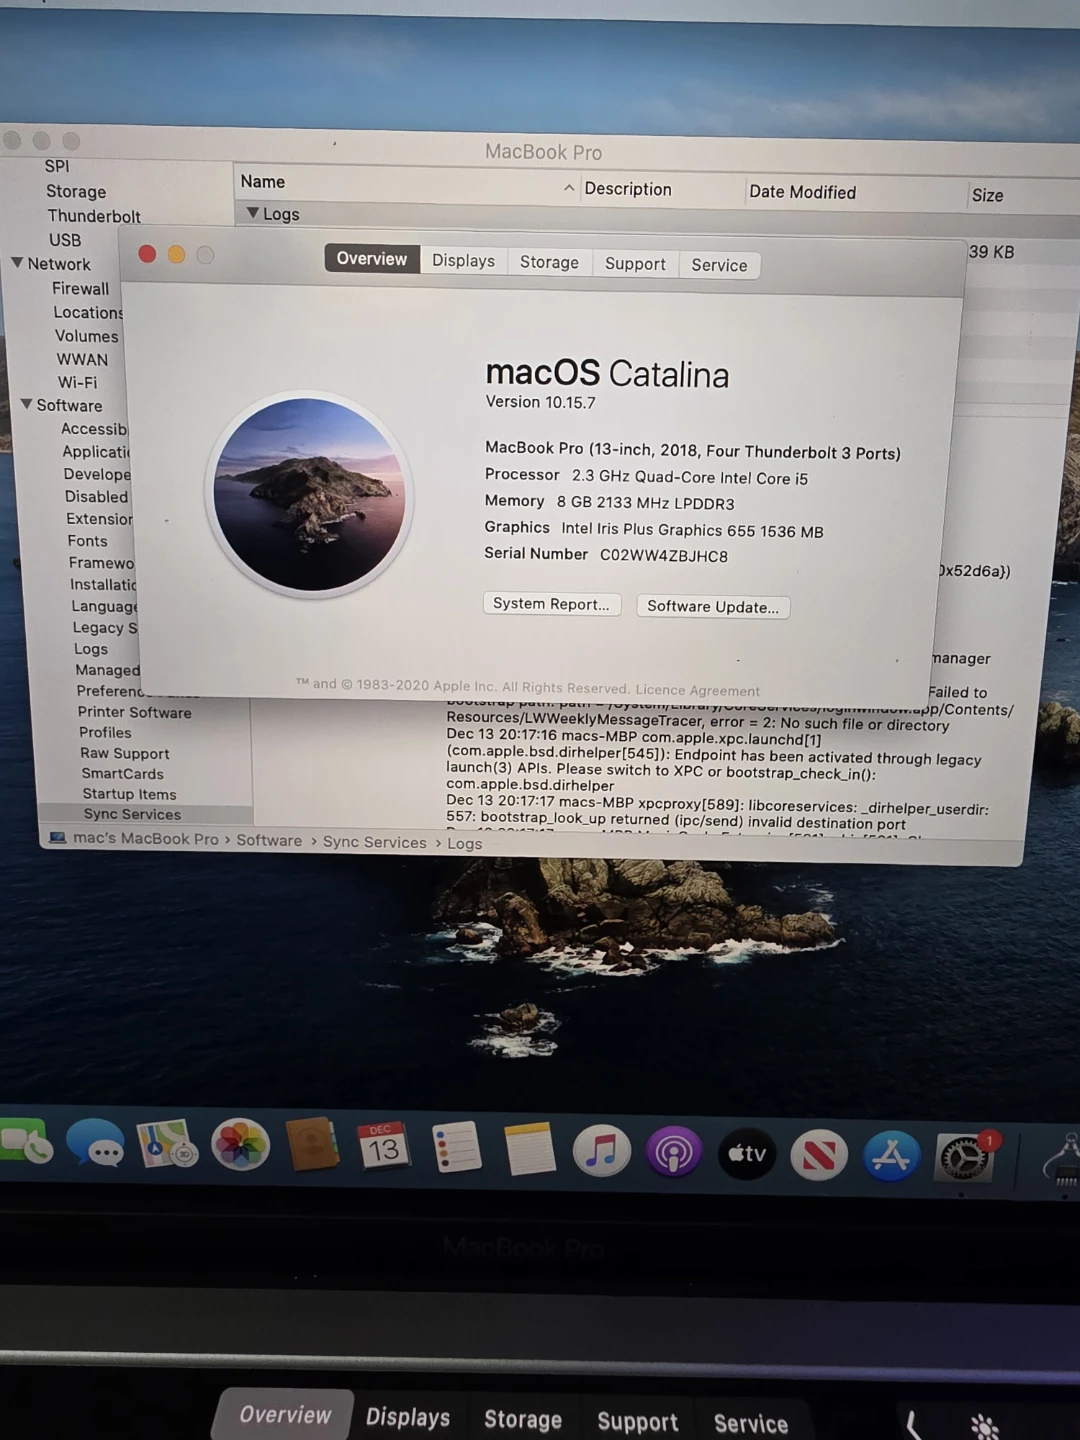Image resolution: width=1080 pixels, height=1440 pixels.
Task: Launch the News app in Dock
Action: coord(819,1156)
